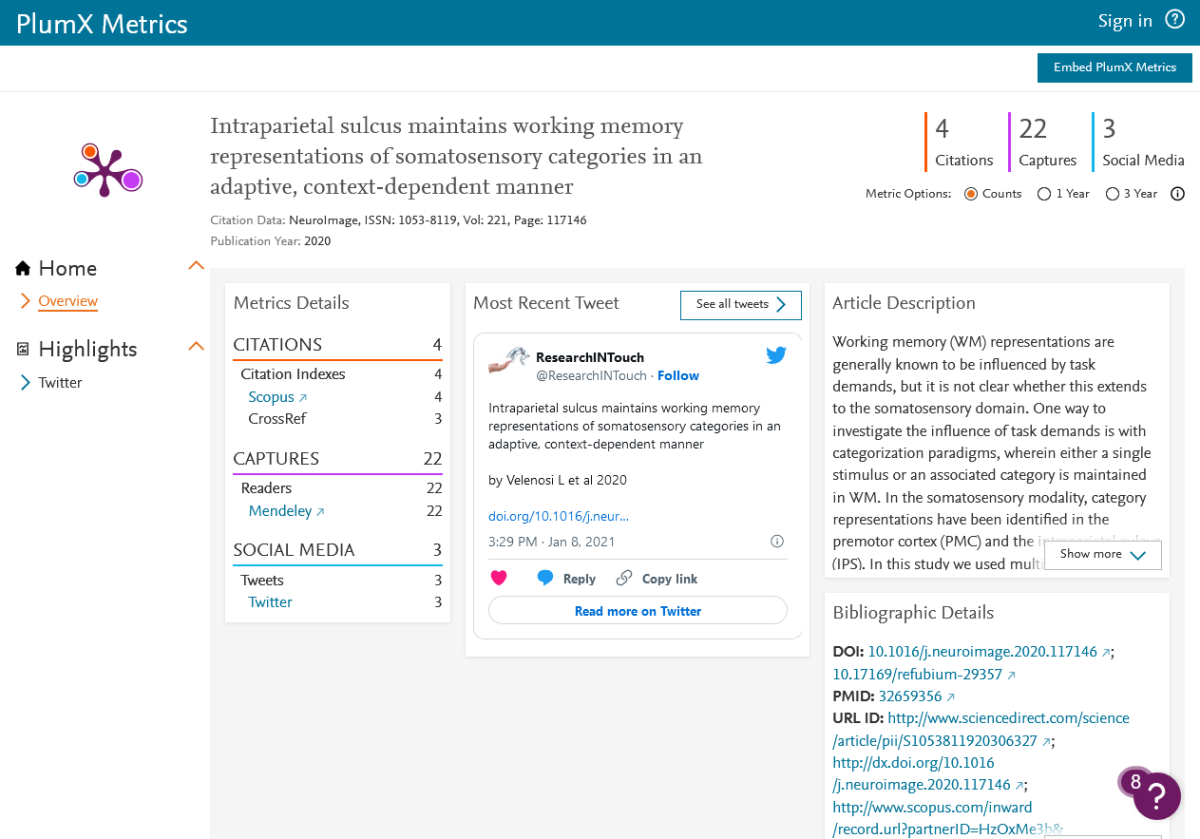
Task: Select the 1 Year metric option
Action: point(1044,194)
